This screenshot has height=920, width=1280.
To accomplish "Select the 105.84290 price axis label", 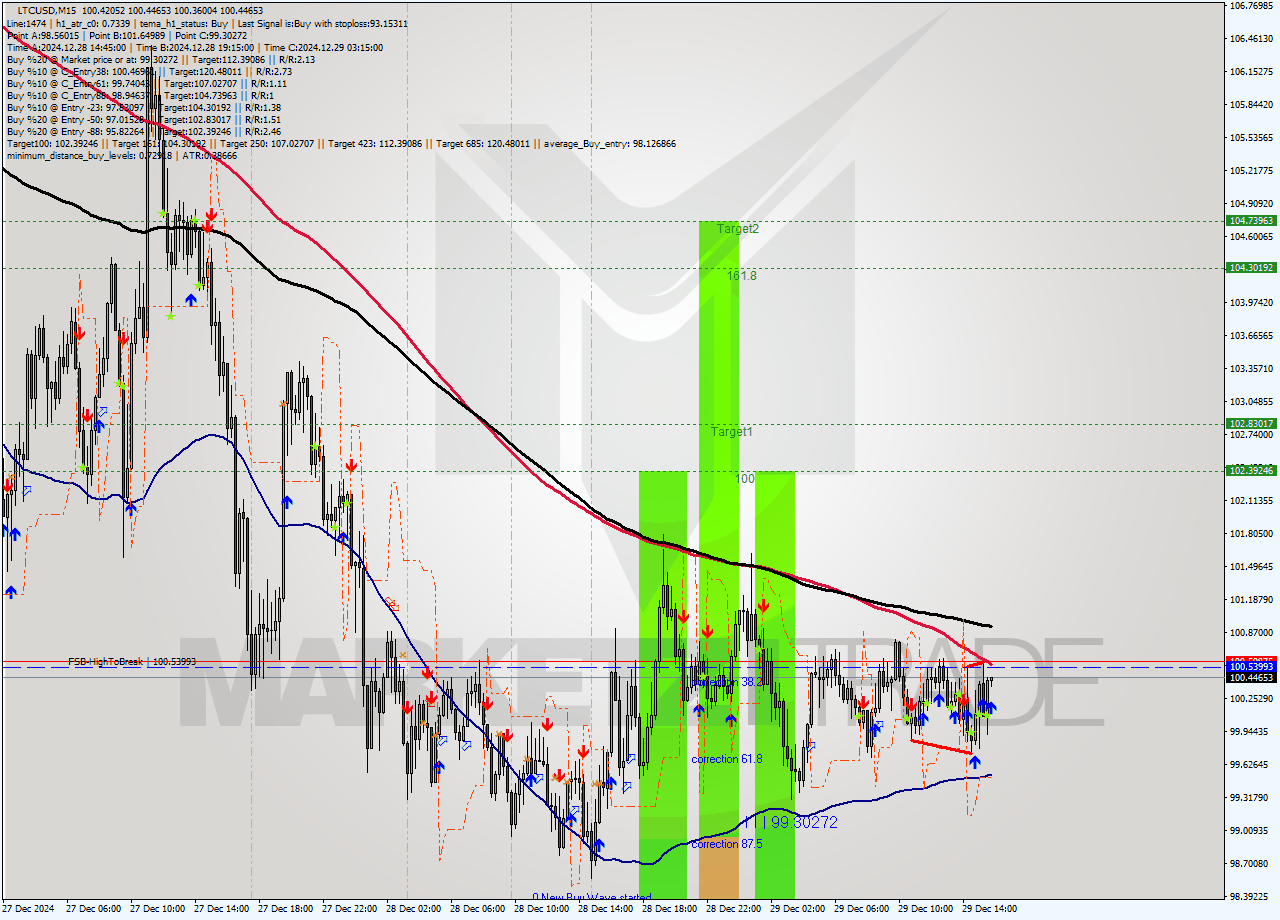I will click(1252, 104).
